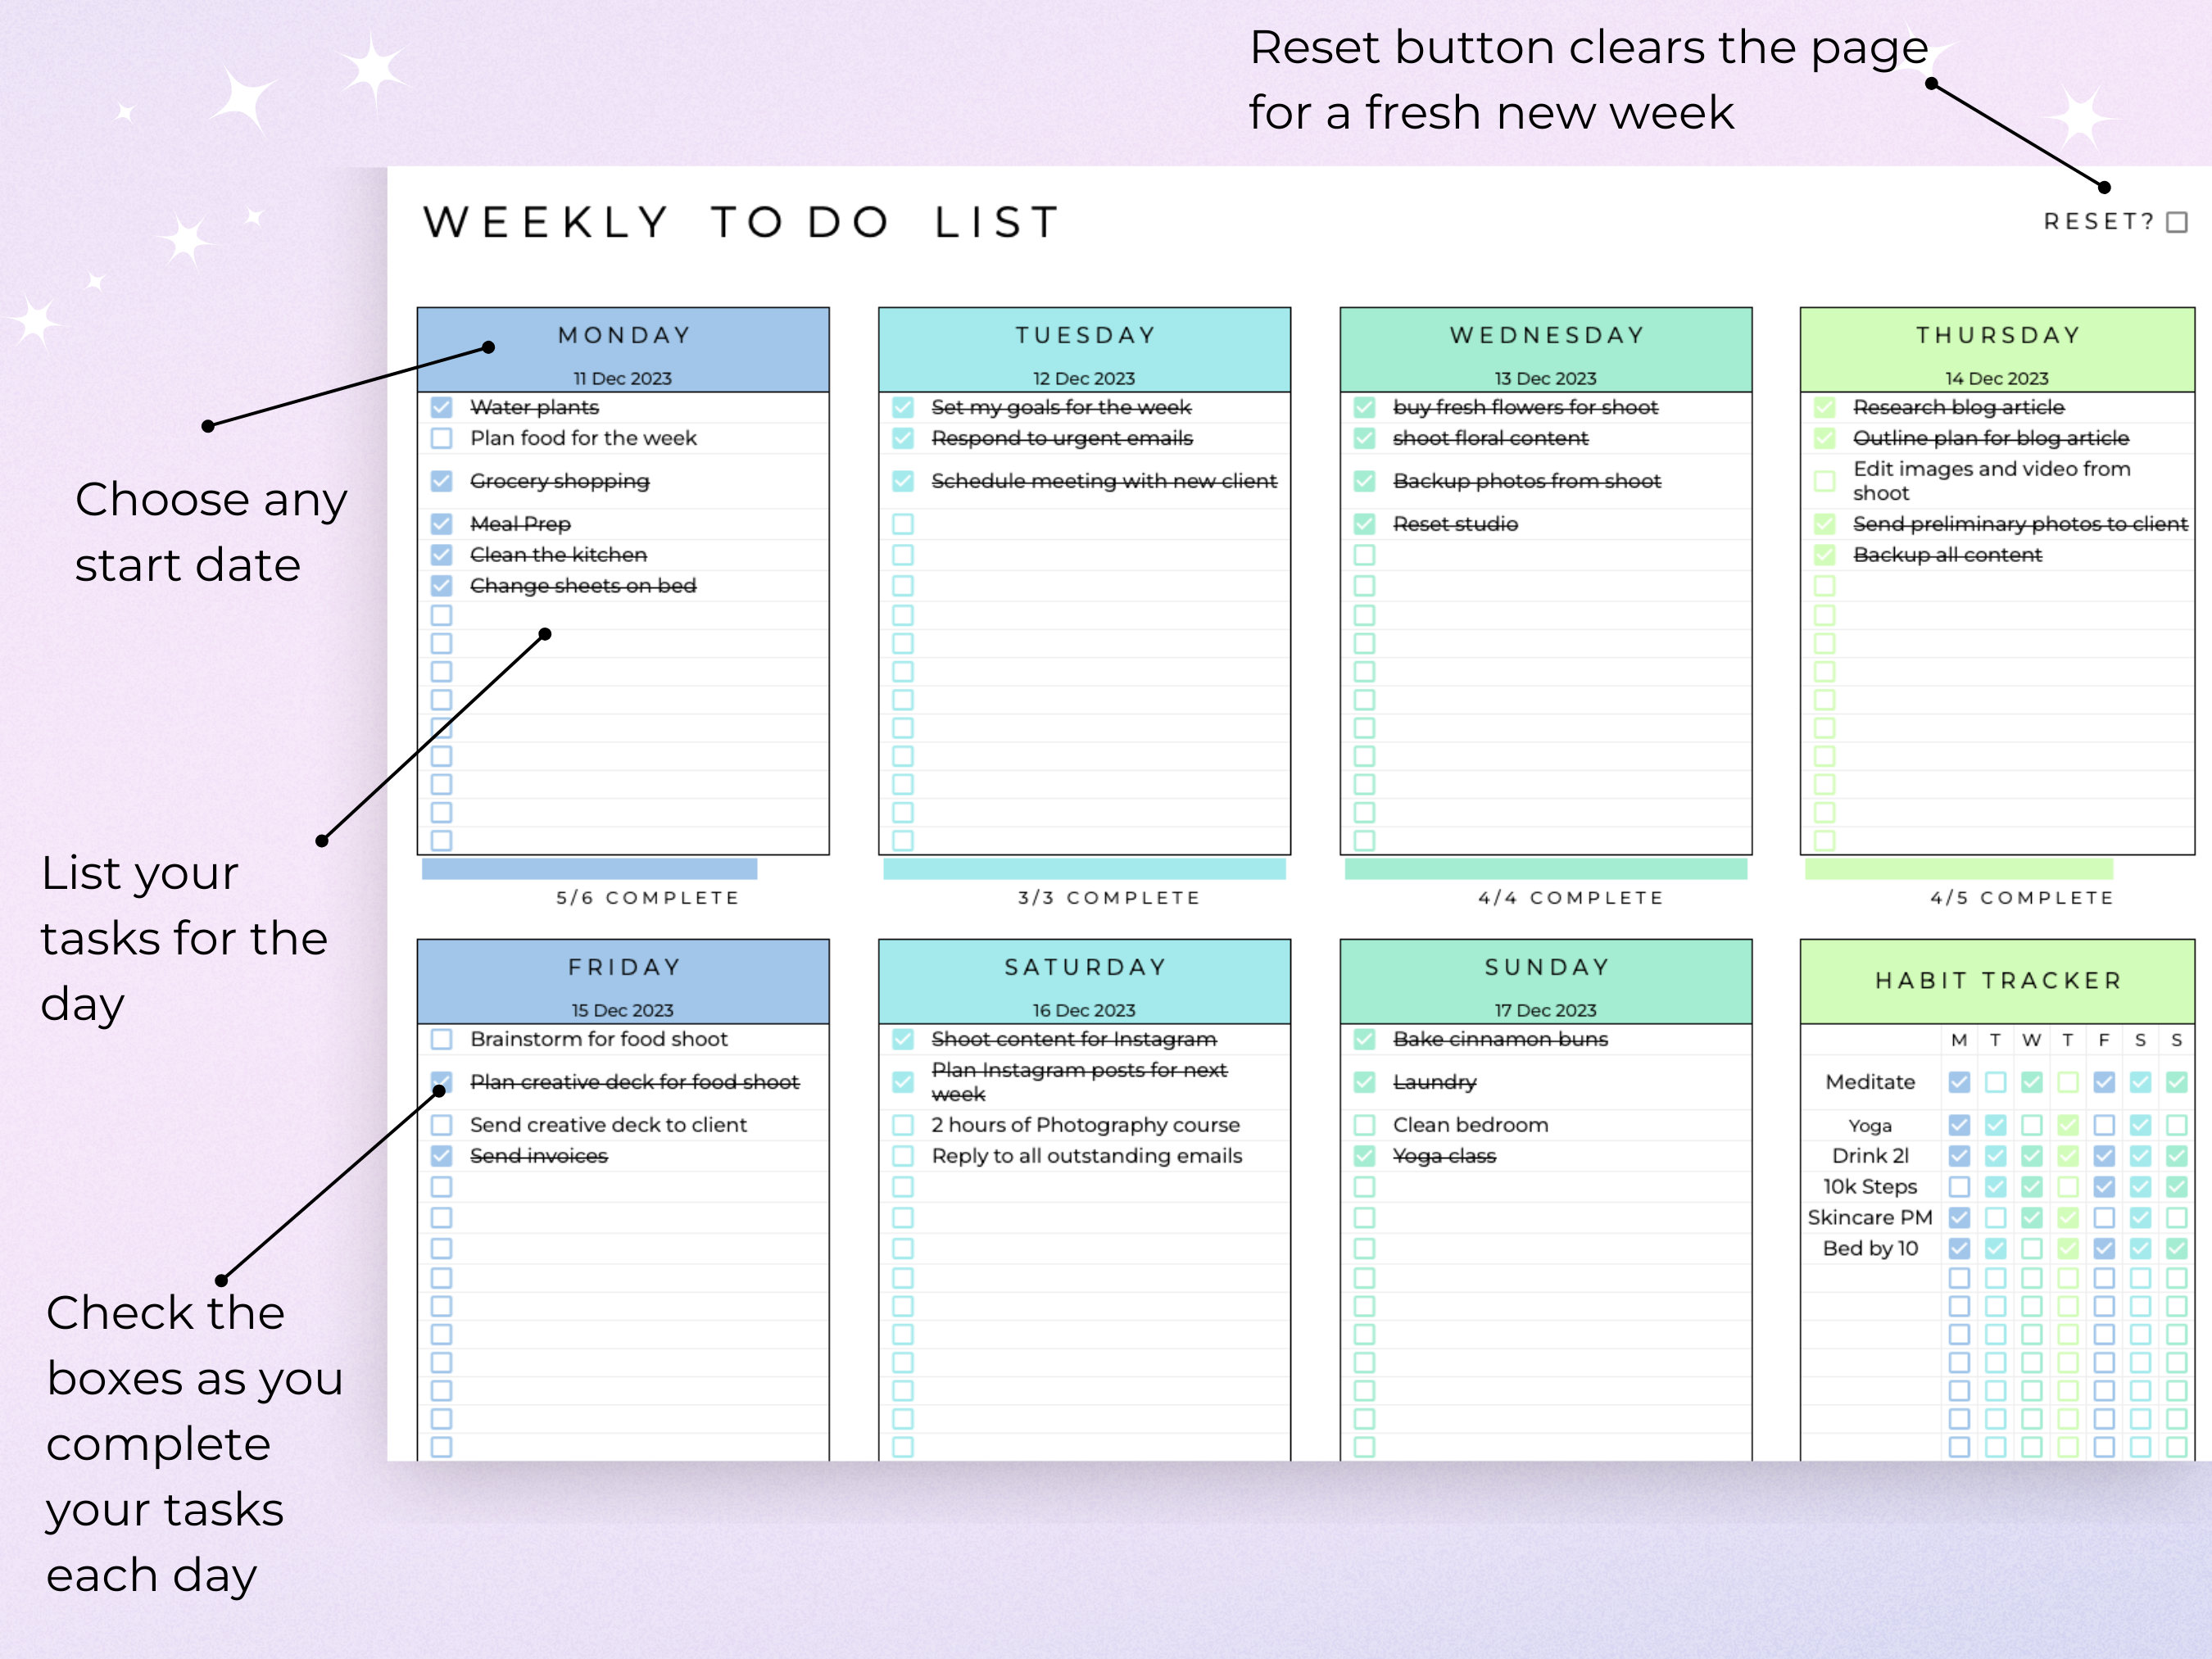This screenshot has width=2212, height=1659.
Task: Check '2 hours of Photography course' Saturday
Action: click(x=903, y=1124)
